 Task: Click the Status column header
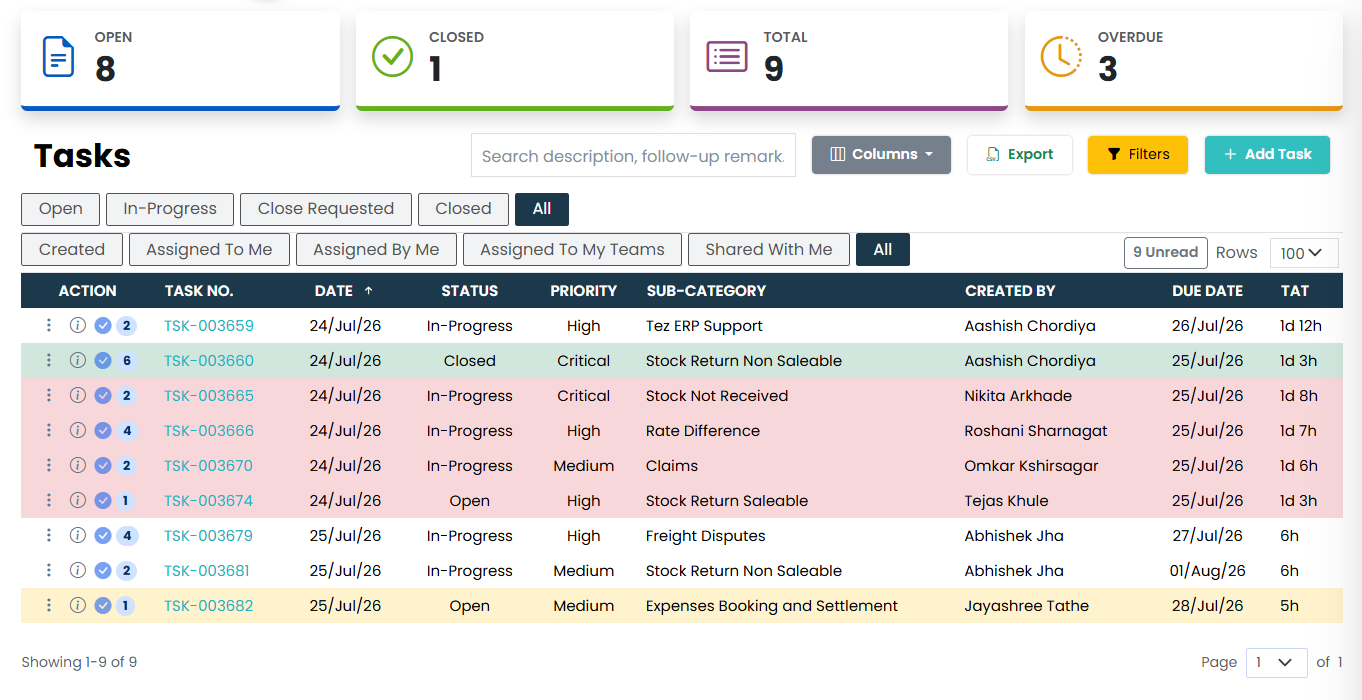click(x=470, y=291)
